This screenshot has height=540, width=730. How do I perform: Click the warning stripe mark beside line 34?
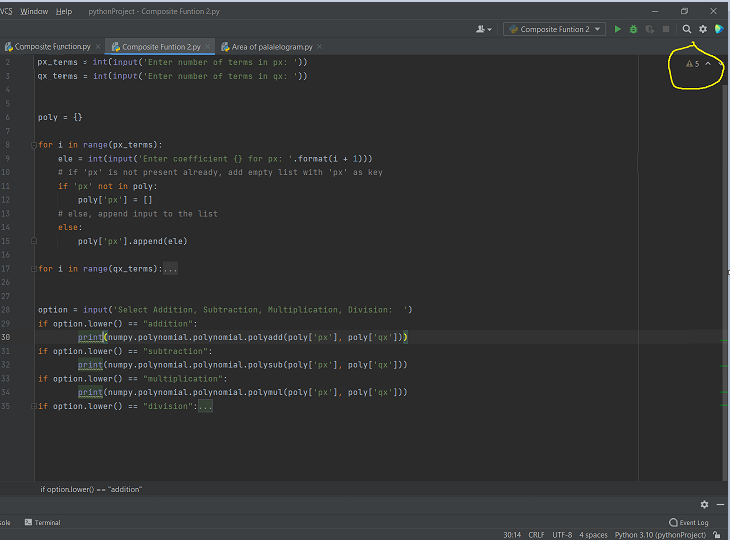[x=724, y=392]
